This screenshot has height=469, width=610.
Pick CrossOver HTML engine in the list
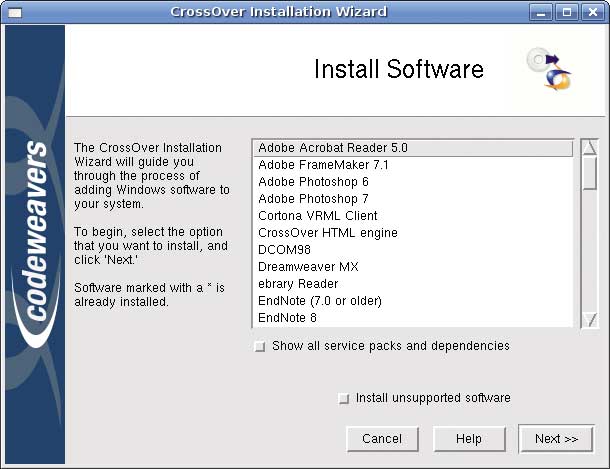[x=413, y=233]
